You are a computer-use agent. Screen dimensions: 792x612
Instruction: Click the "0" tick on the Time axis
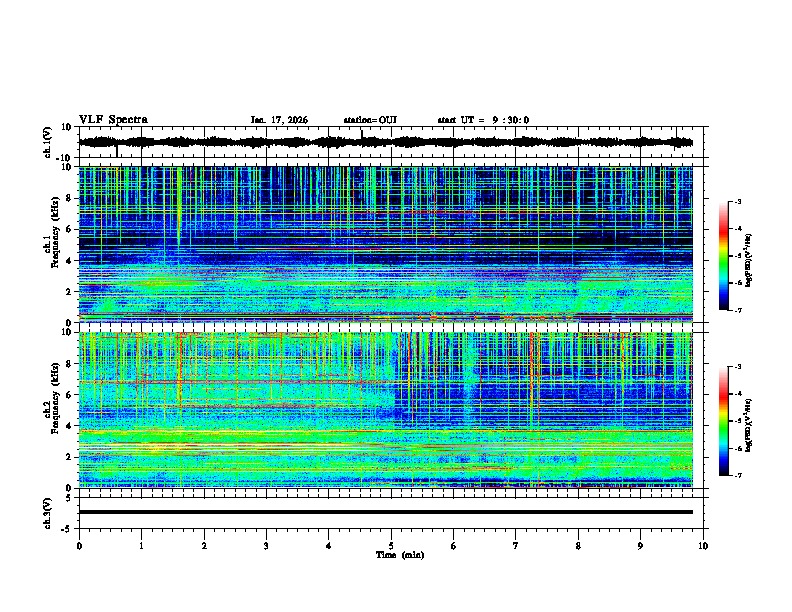point(79,546)
